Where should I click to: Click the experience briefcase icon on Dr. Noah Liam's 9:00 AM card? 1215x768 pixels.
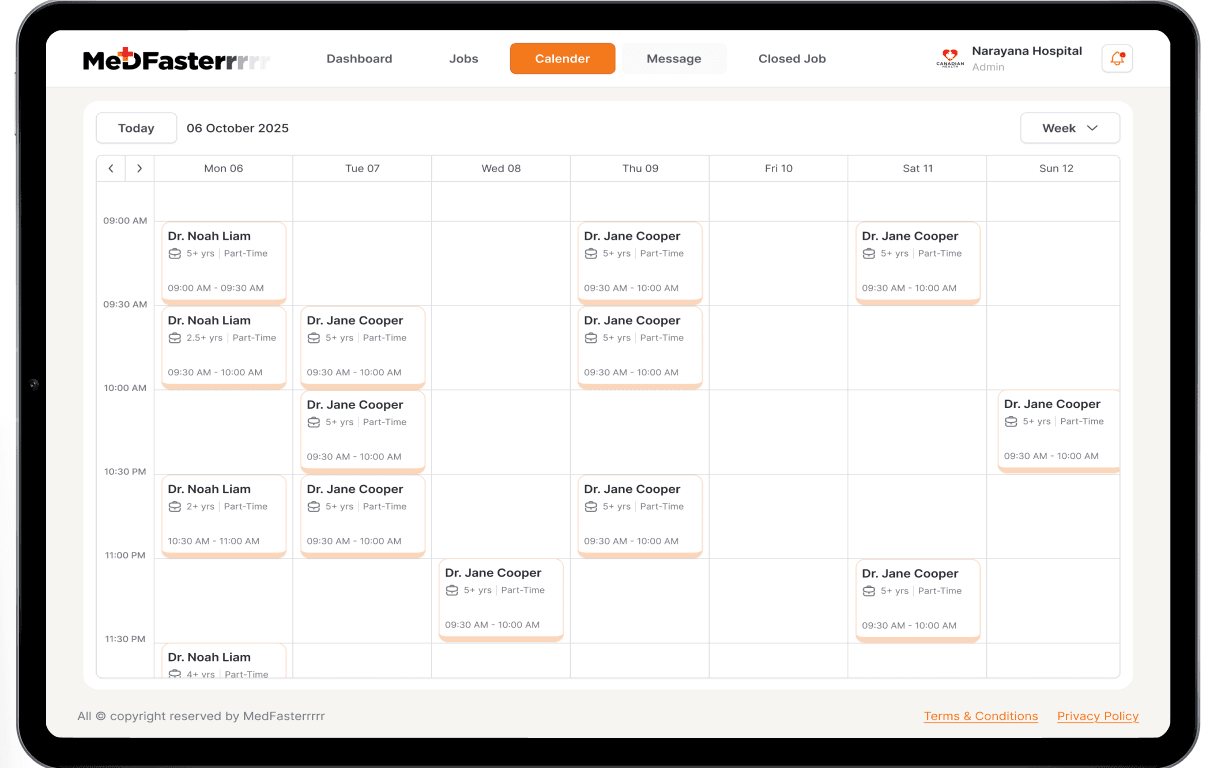174,253
